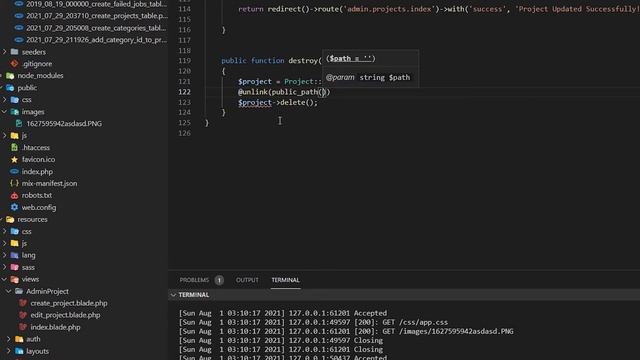Click the .gitignore git icon
Viewport: 640px width, 360px height.
(x=15, y=64)
